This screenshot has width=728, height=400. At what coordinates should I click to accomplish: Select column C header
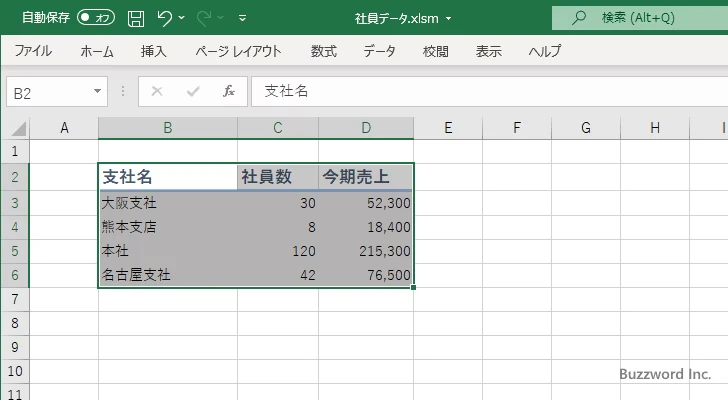(x=278, y=128)
